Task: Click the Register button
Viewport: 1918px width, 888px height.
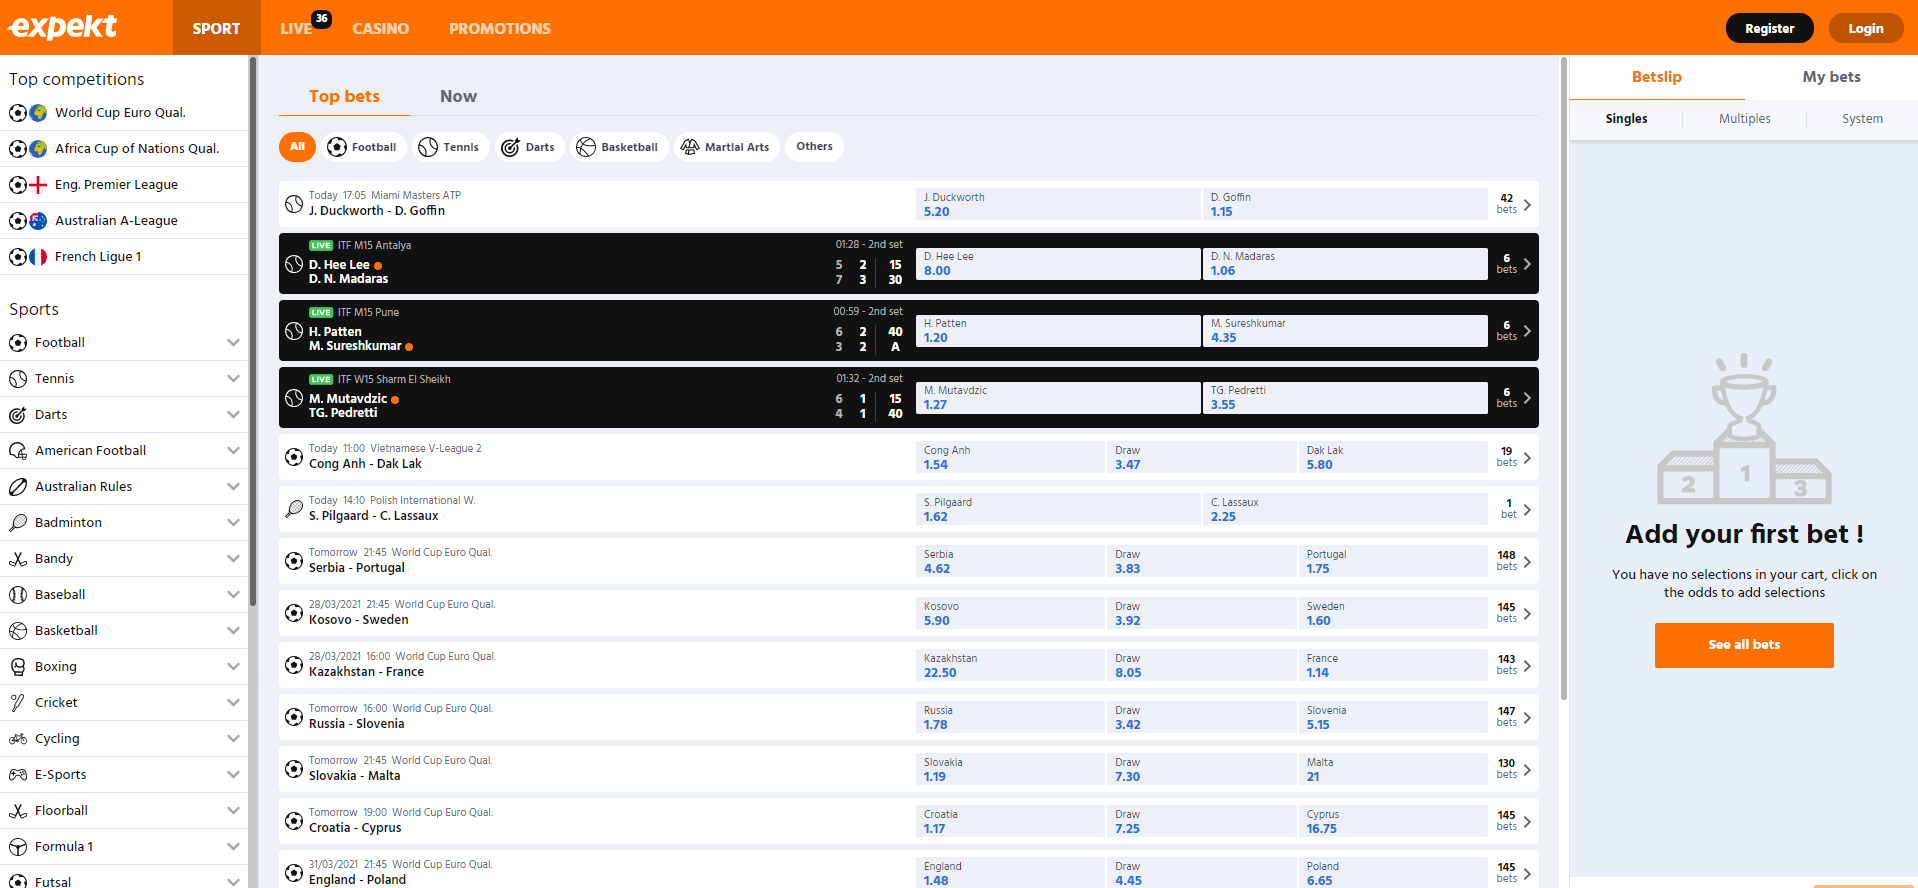Action: click(x=1769, y=28)
